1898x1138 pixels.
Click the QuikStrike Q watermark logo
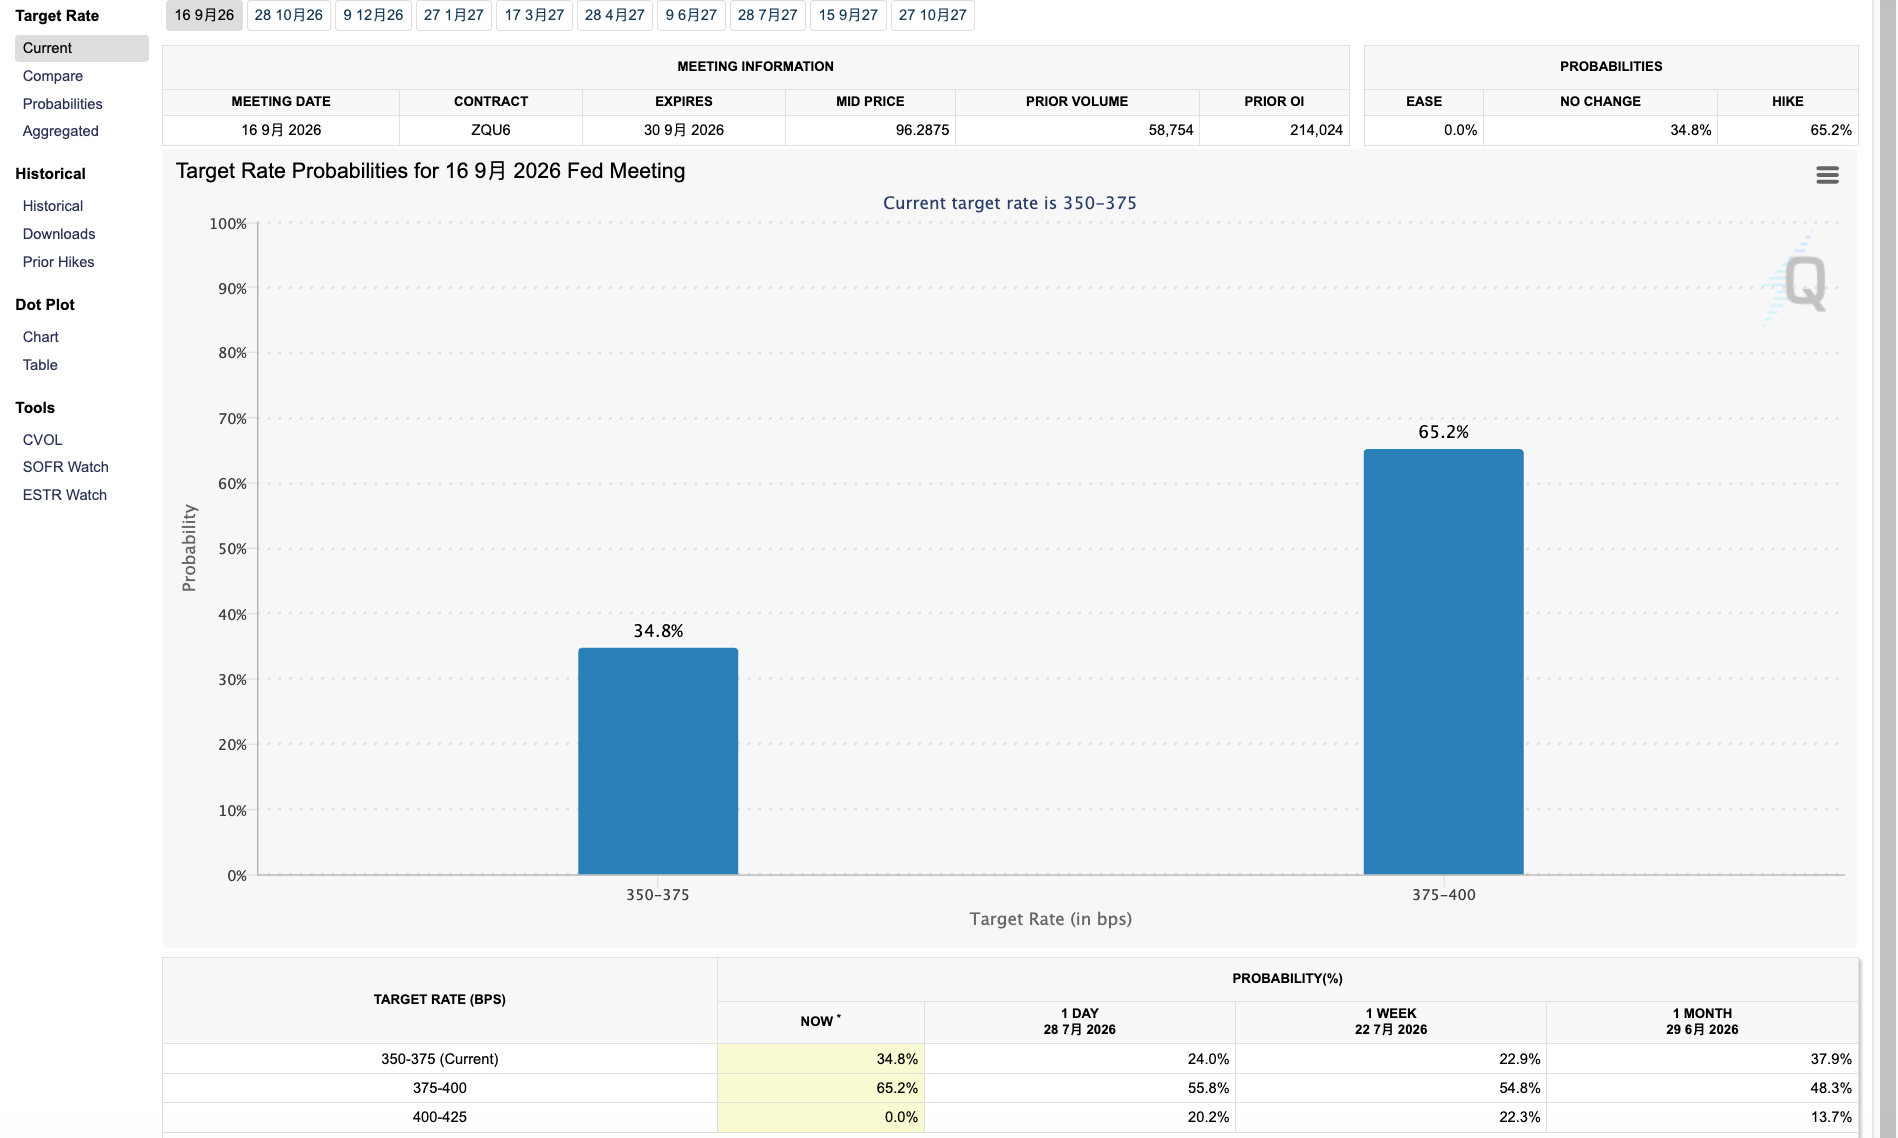[x=1801, y=283]
